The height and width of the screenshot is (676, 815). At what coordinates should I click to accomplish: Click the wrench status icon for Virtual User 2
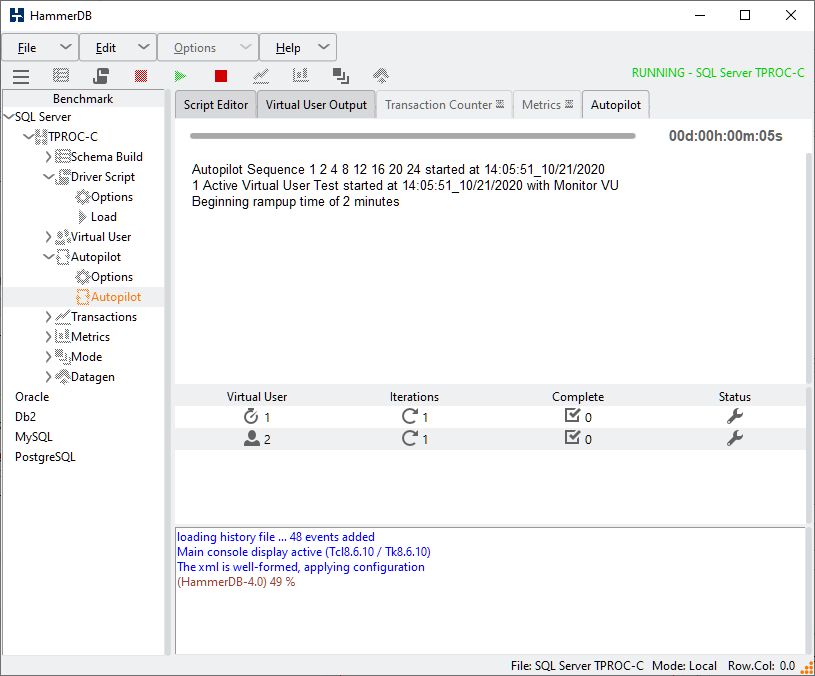point(734,439)
